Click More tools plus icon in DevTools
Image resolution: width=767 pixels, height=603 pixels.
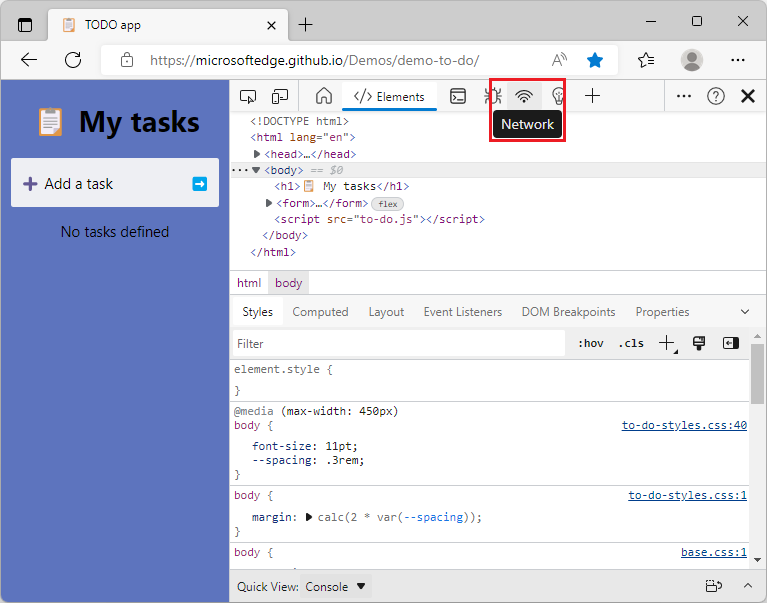(x=592, y=95)
